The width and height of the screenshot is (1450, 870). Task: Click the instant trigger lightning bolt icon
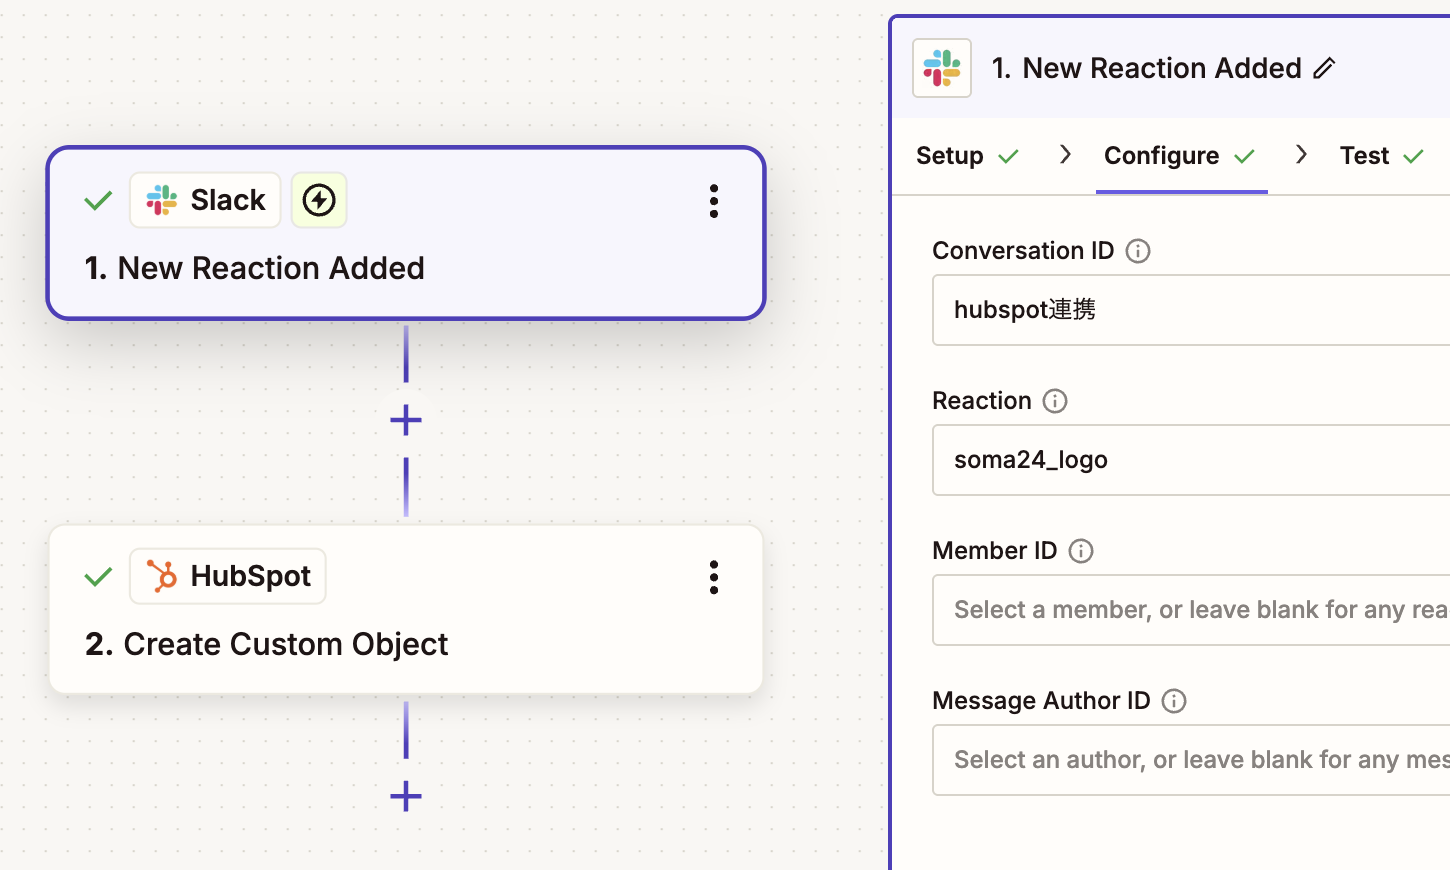click(x=319, y=200)
